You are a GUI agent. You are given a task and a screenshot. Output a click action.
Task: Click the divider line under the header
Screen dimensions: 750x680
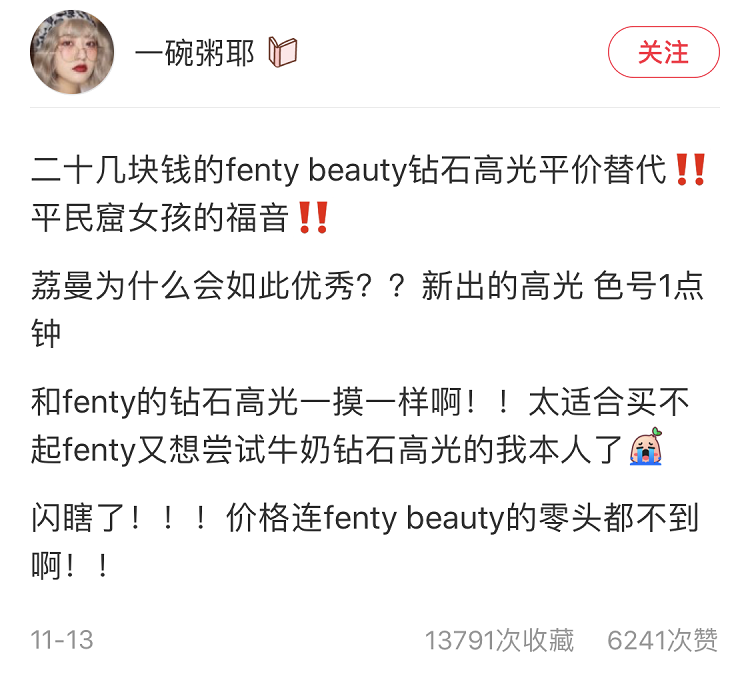375,108
